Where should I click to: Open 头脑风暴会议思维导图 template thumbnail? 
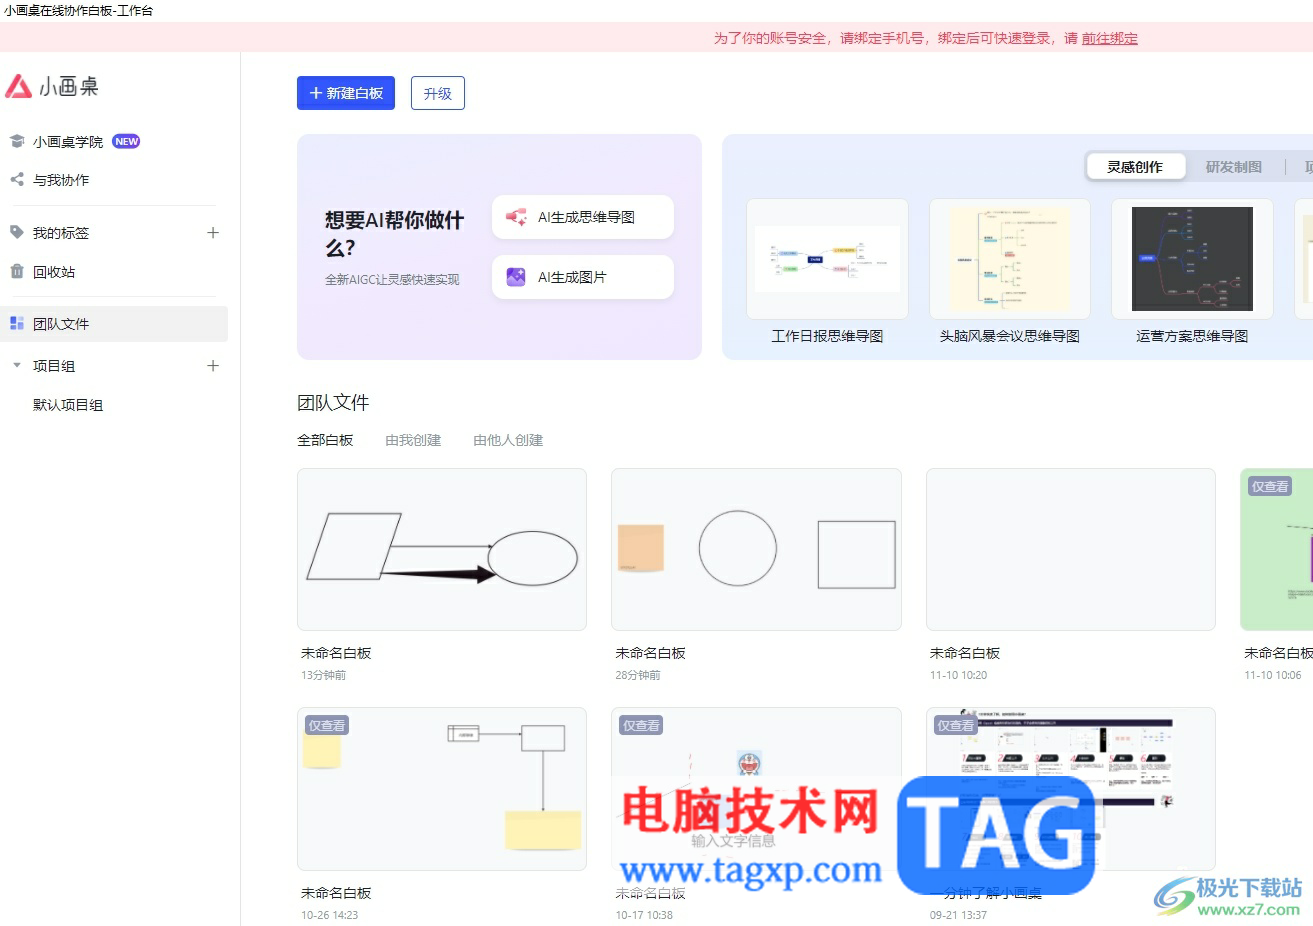click(x=1010, y=259)
